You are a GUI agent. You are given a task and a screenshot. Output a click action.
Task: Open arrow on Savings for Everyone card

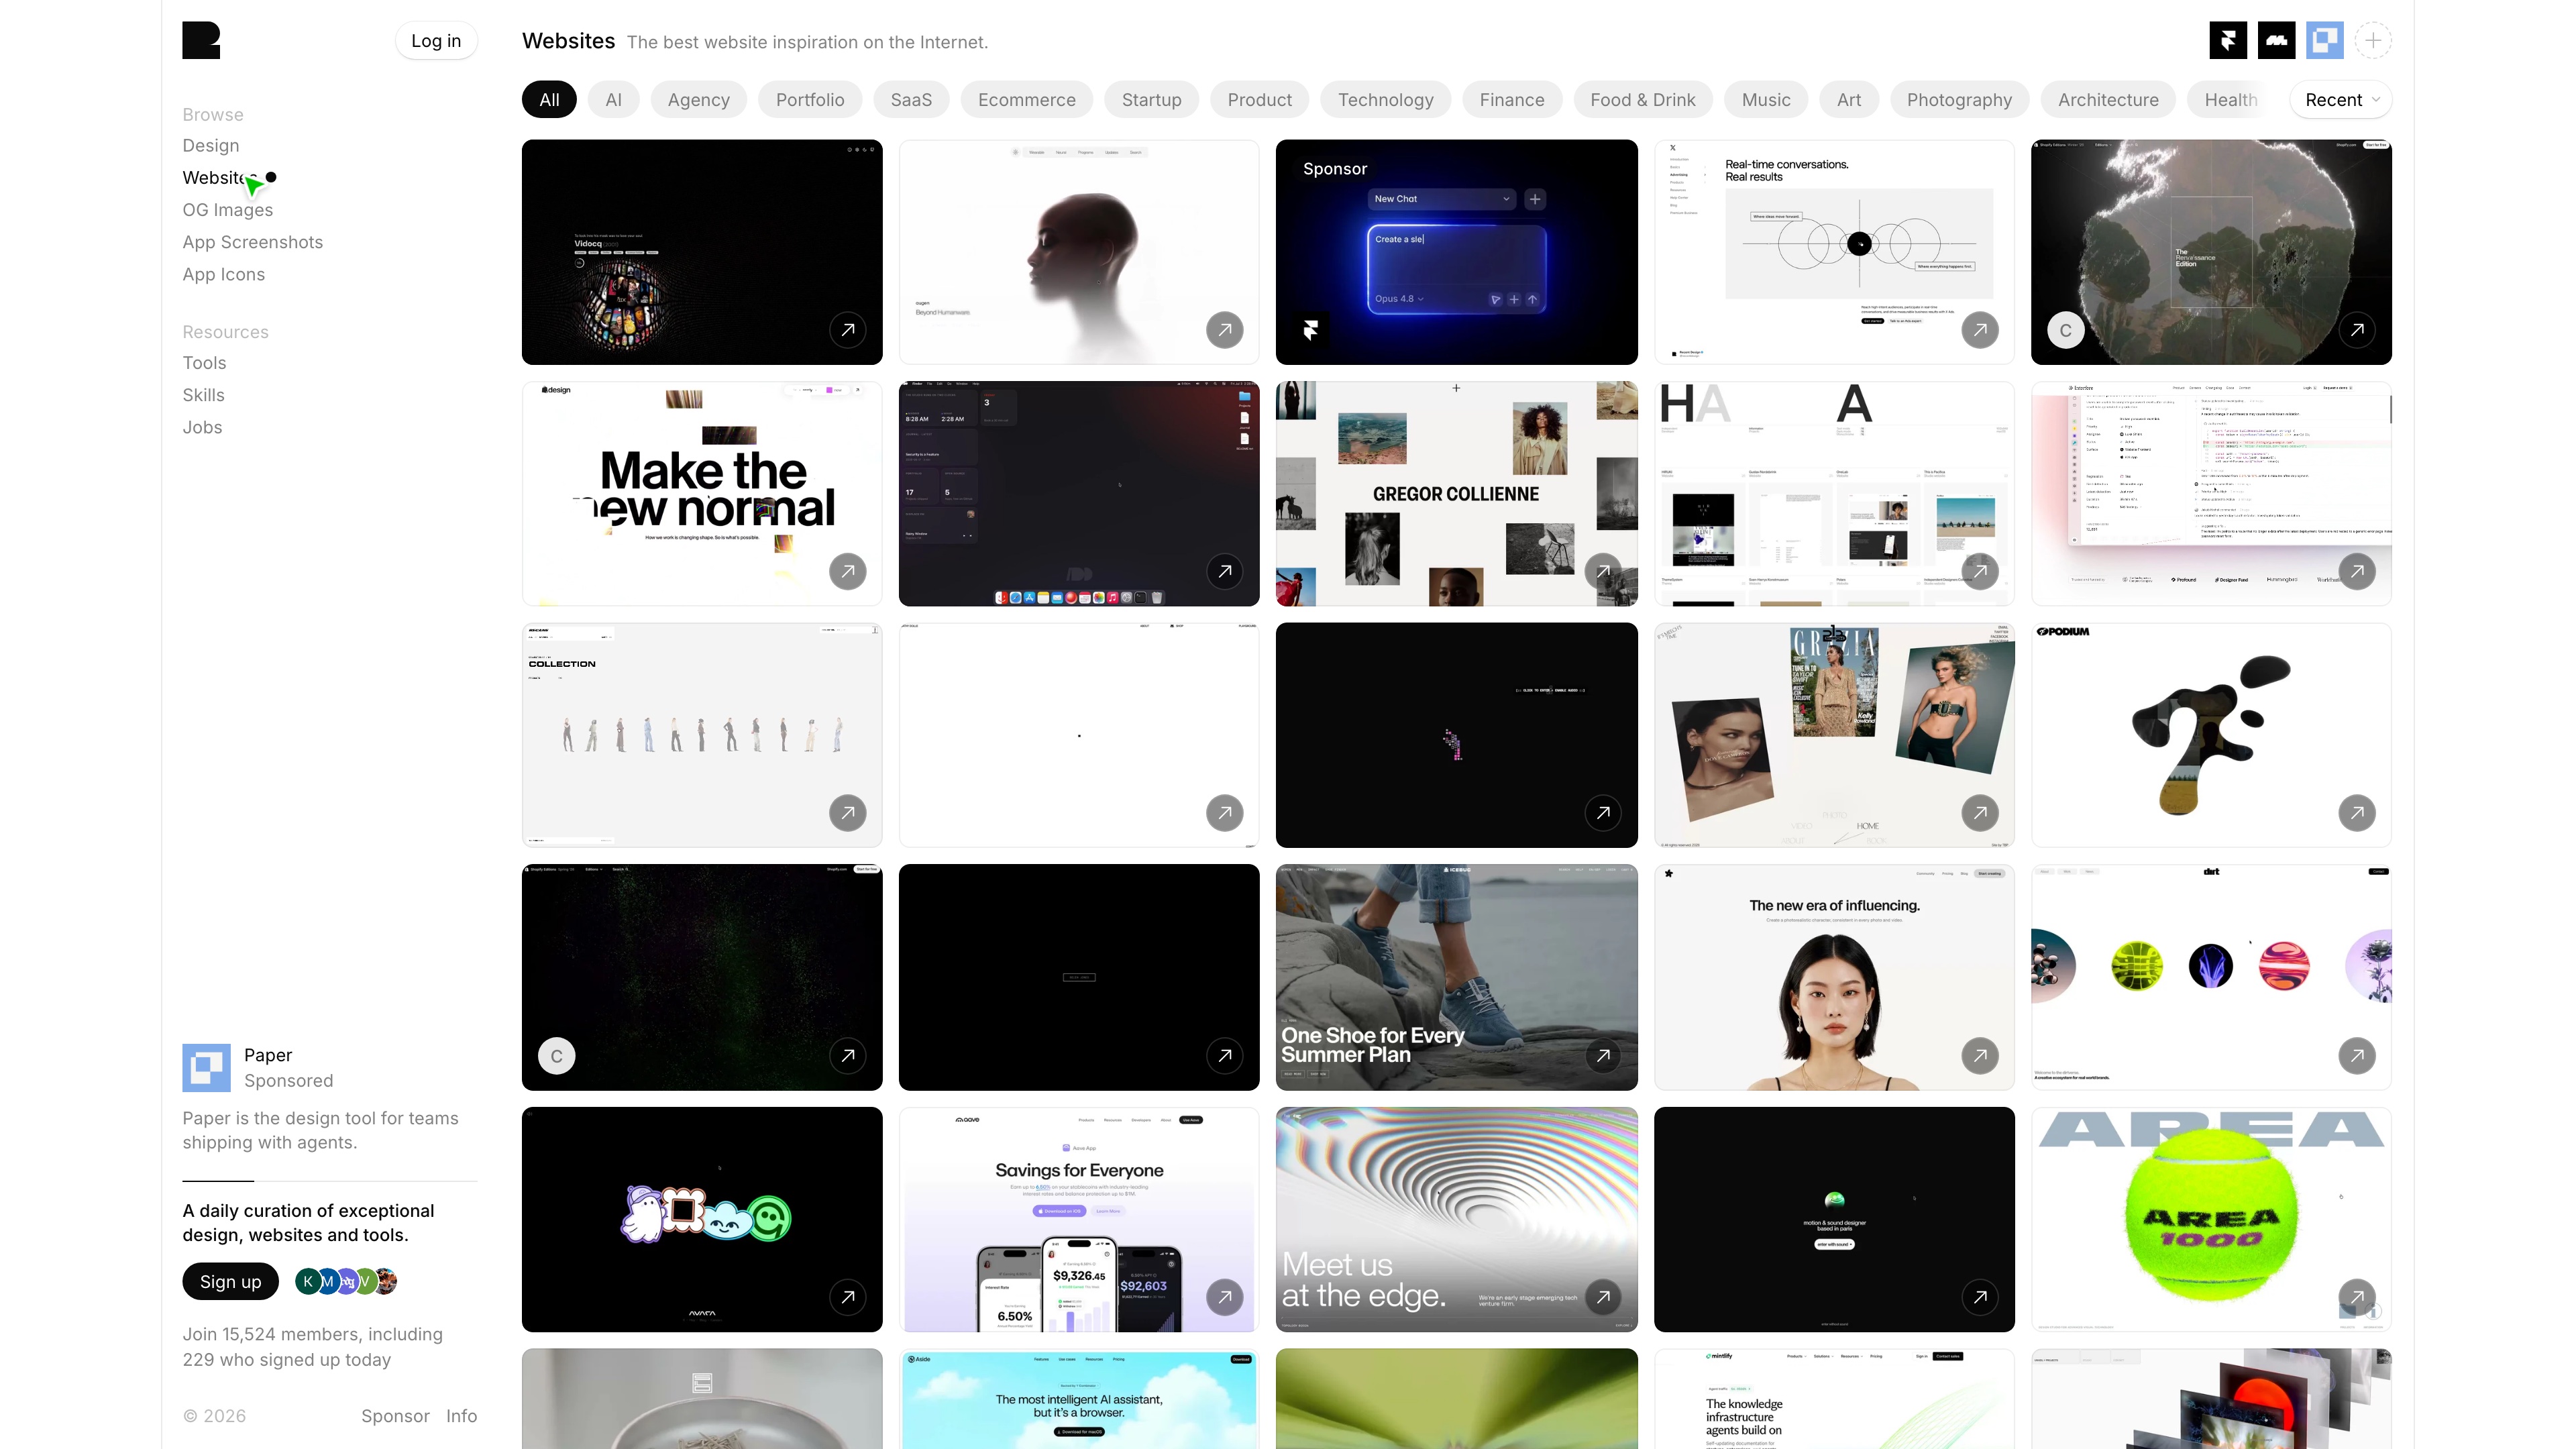1225,1297
